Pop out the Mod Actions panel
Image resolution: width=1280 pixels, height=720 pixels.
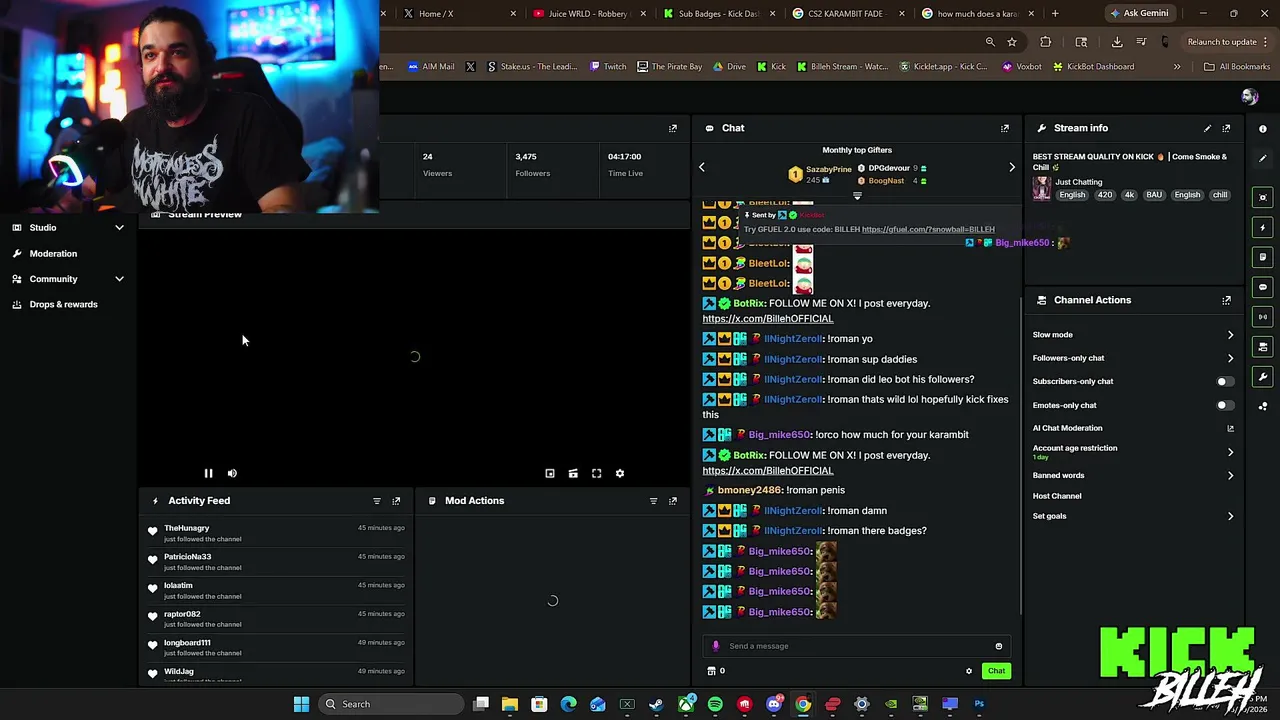pos(673,501)
